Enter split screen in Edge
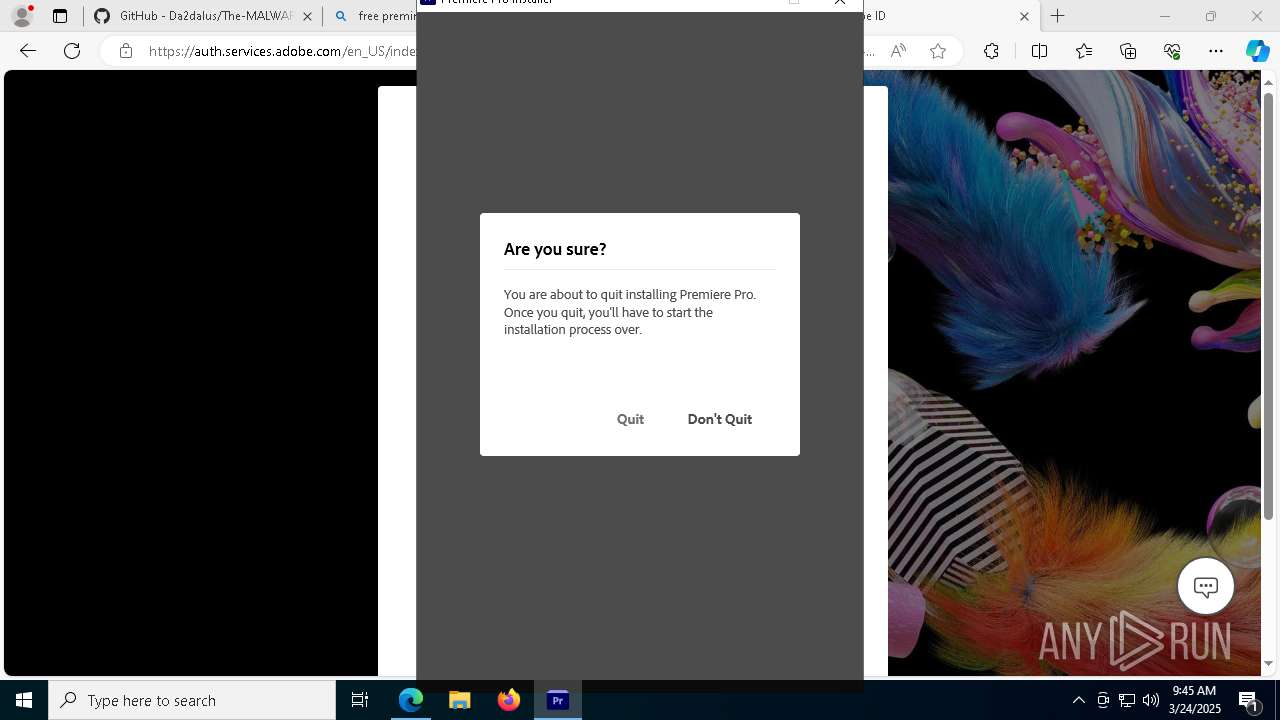The width and height of the screenshot is (1280, 720). pos(1039,51)
